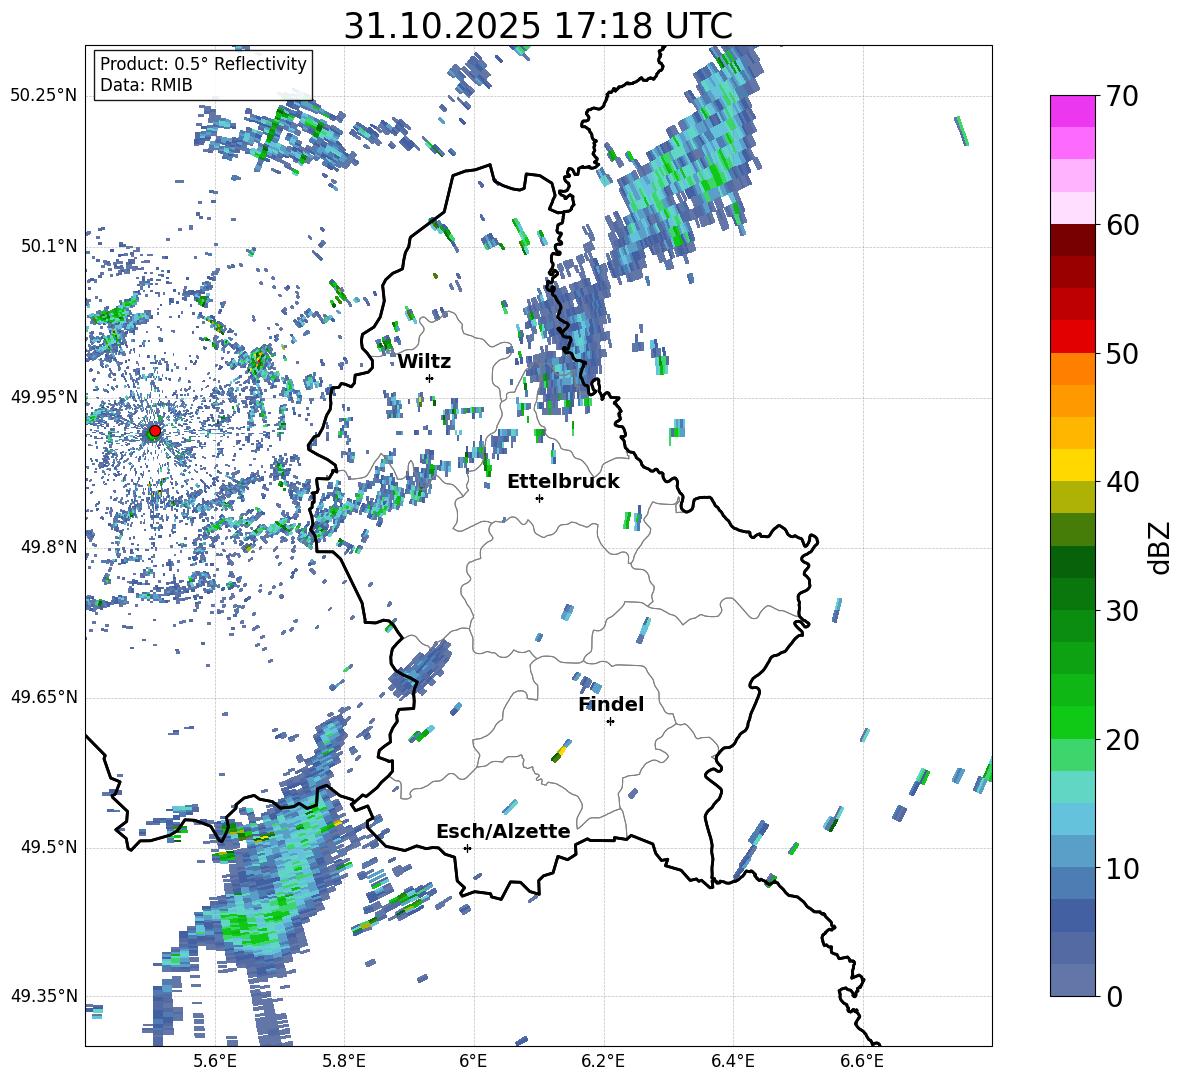
Task: Click the red radar site marker
Action: click(155, 431)
